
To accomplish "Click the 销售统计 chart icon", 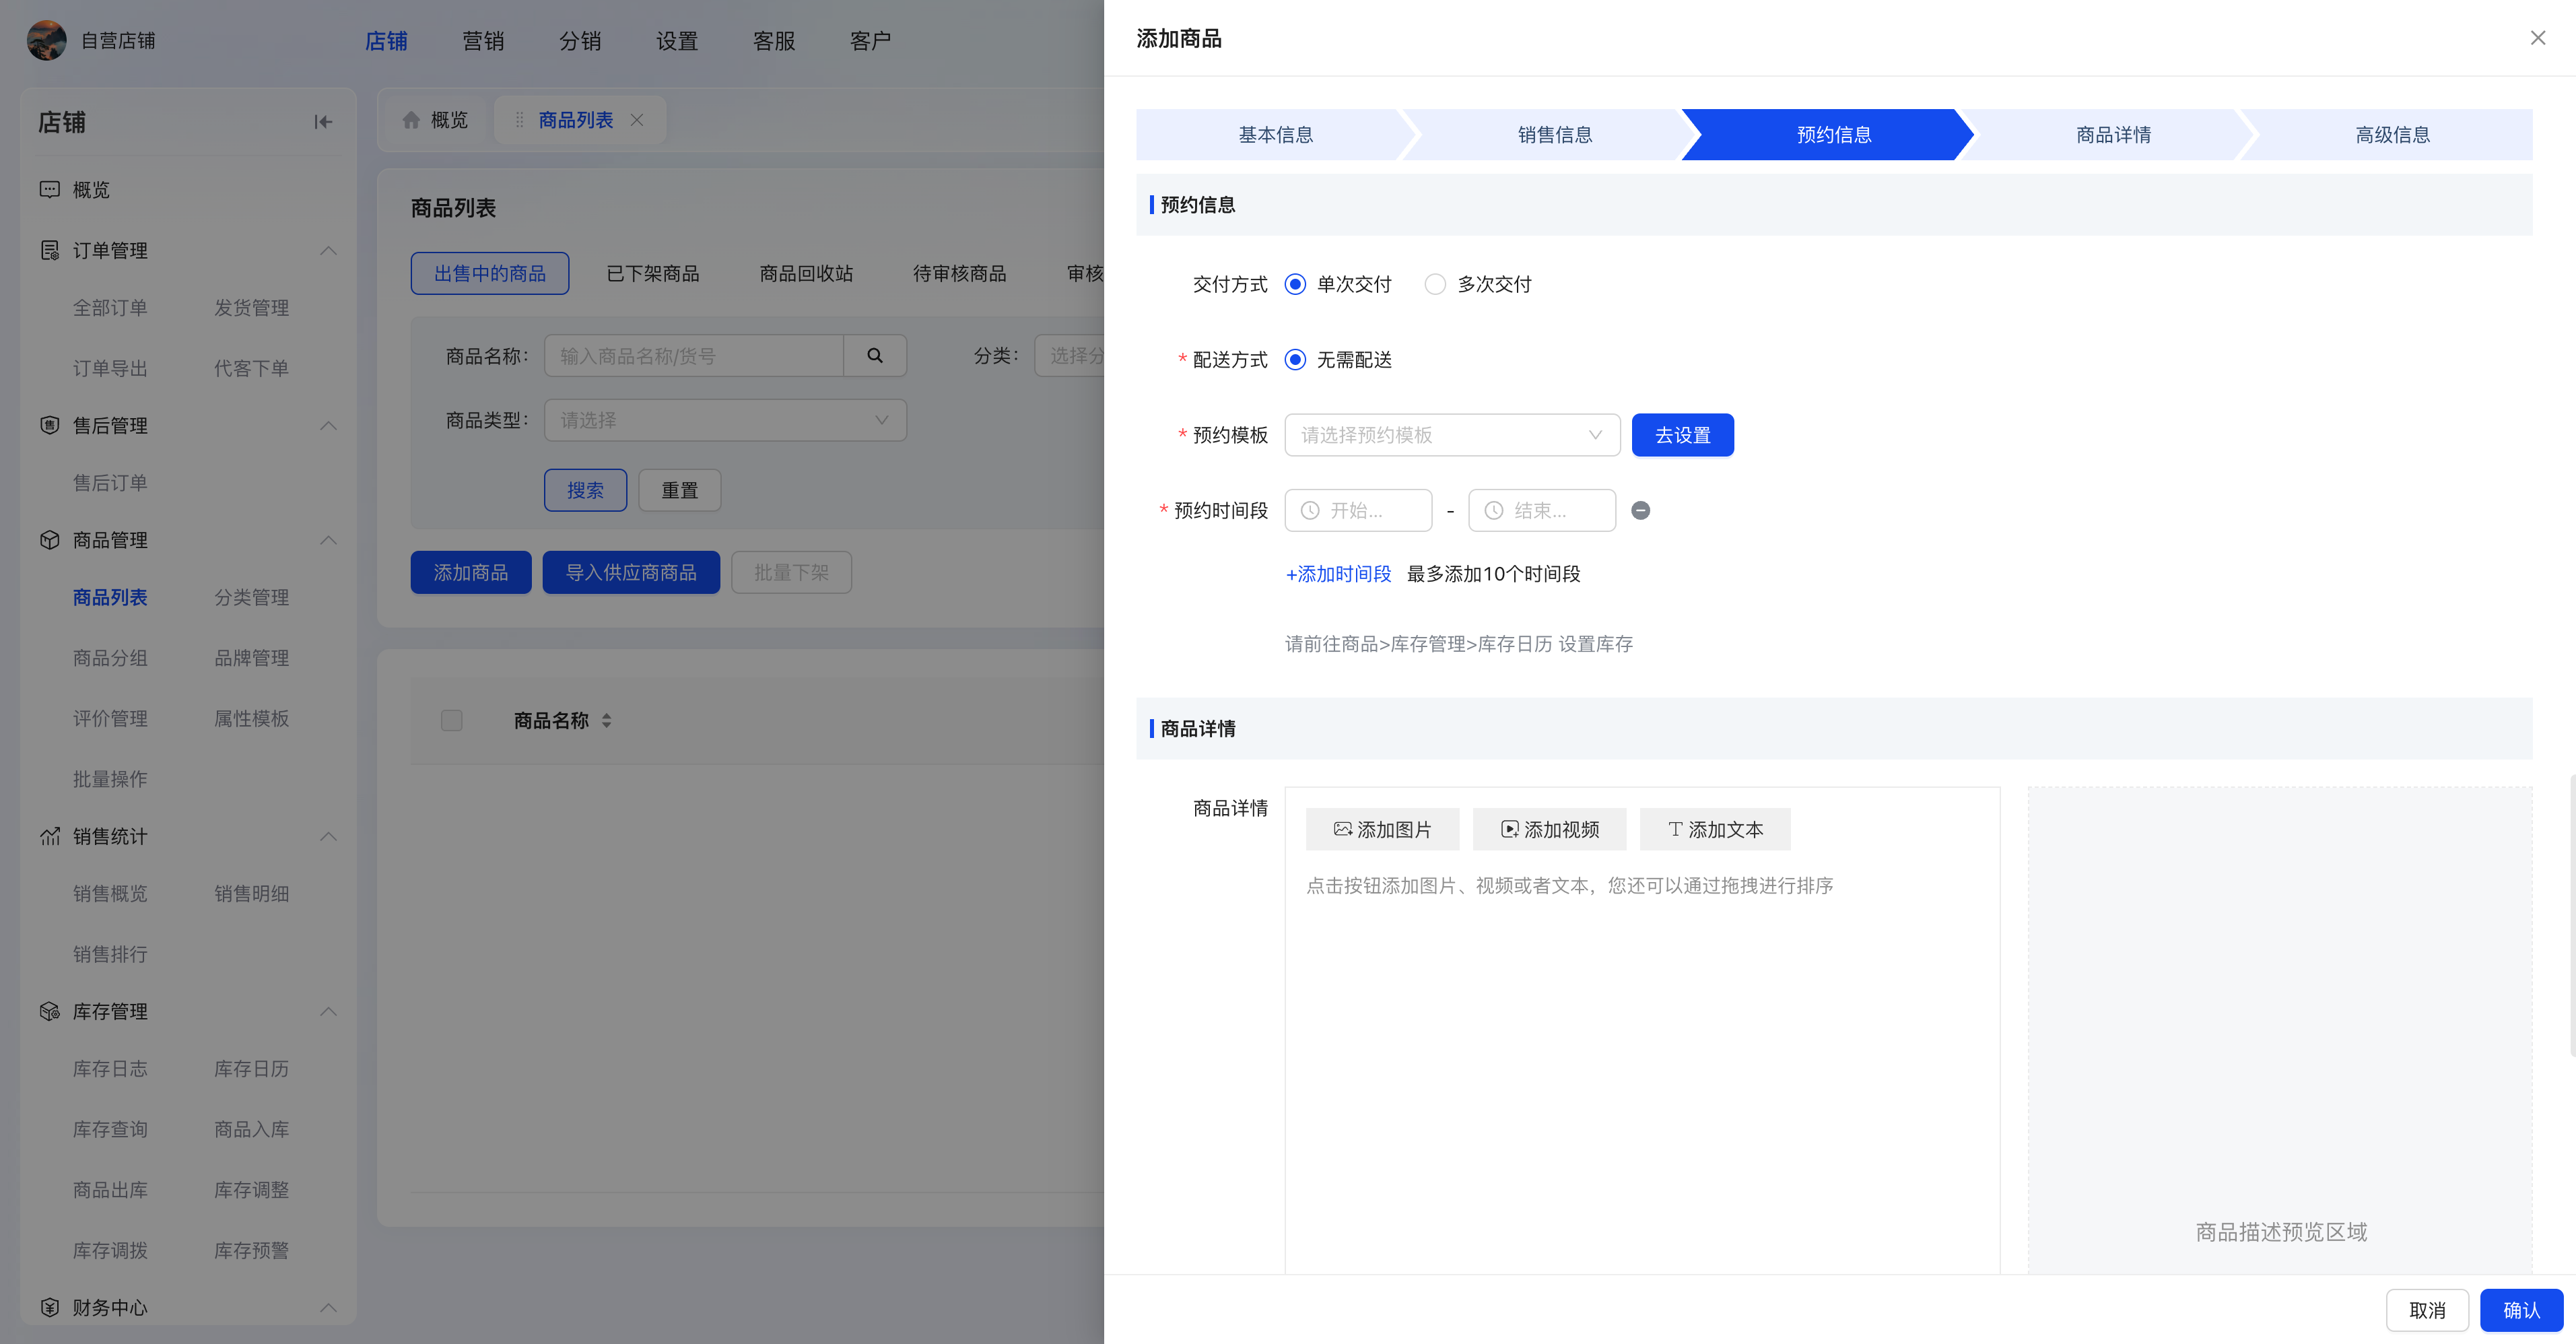I will [49, 836].
